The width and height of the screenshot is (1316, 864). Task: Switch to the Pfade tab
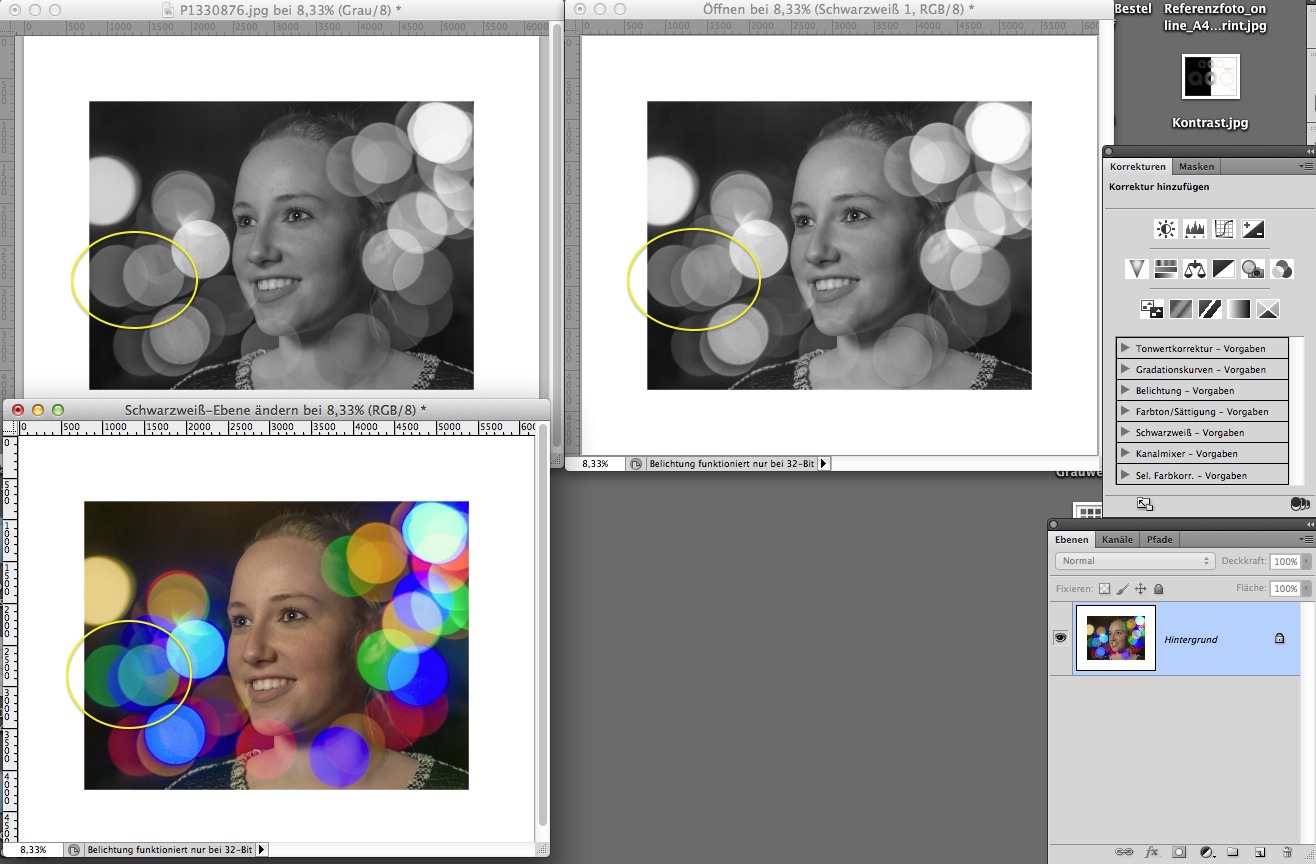click(x=1159, y=539)
